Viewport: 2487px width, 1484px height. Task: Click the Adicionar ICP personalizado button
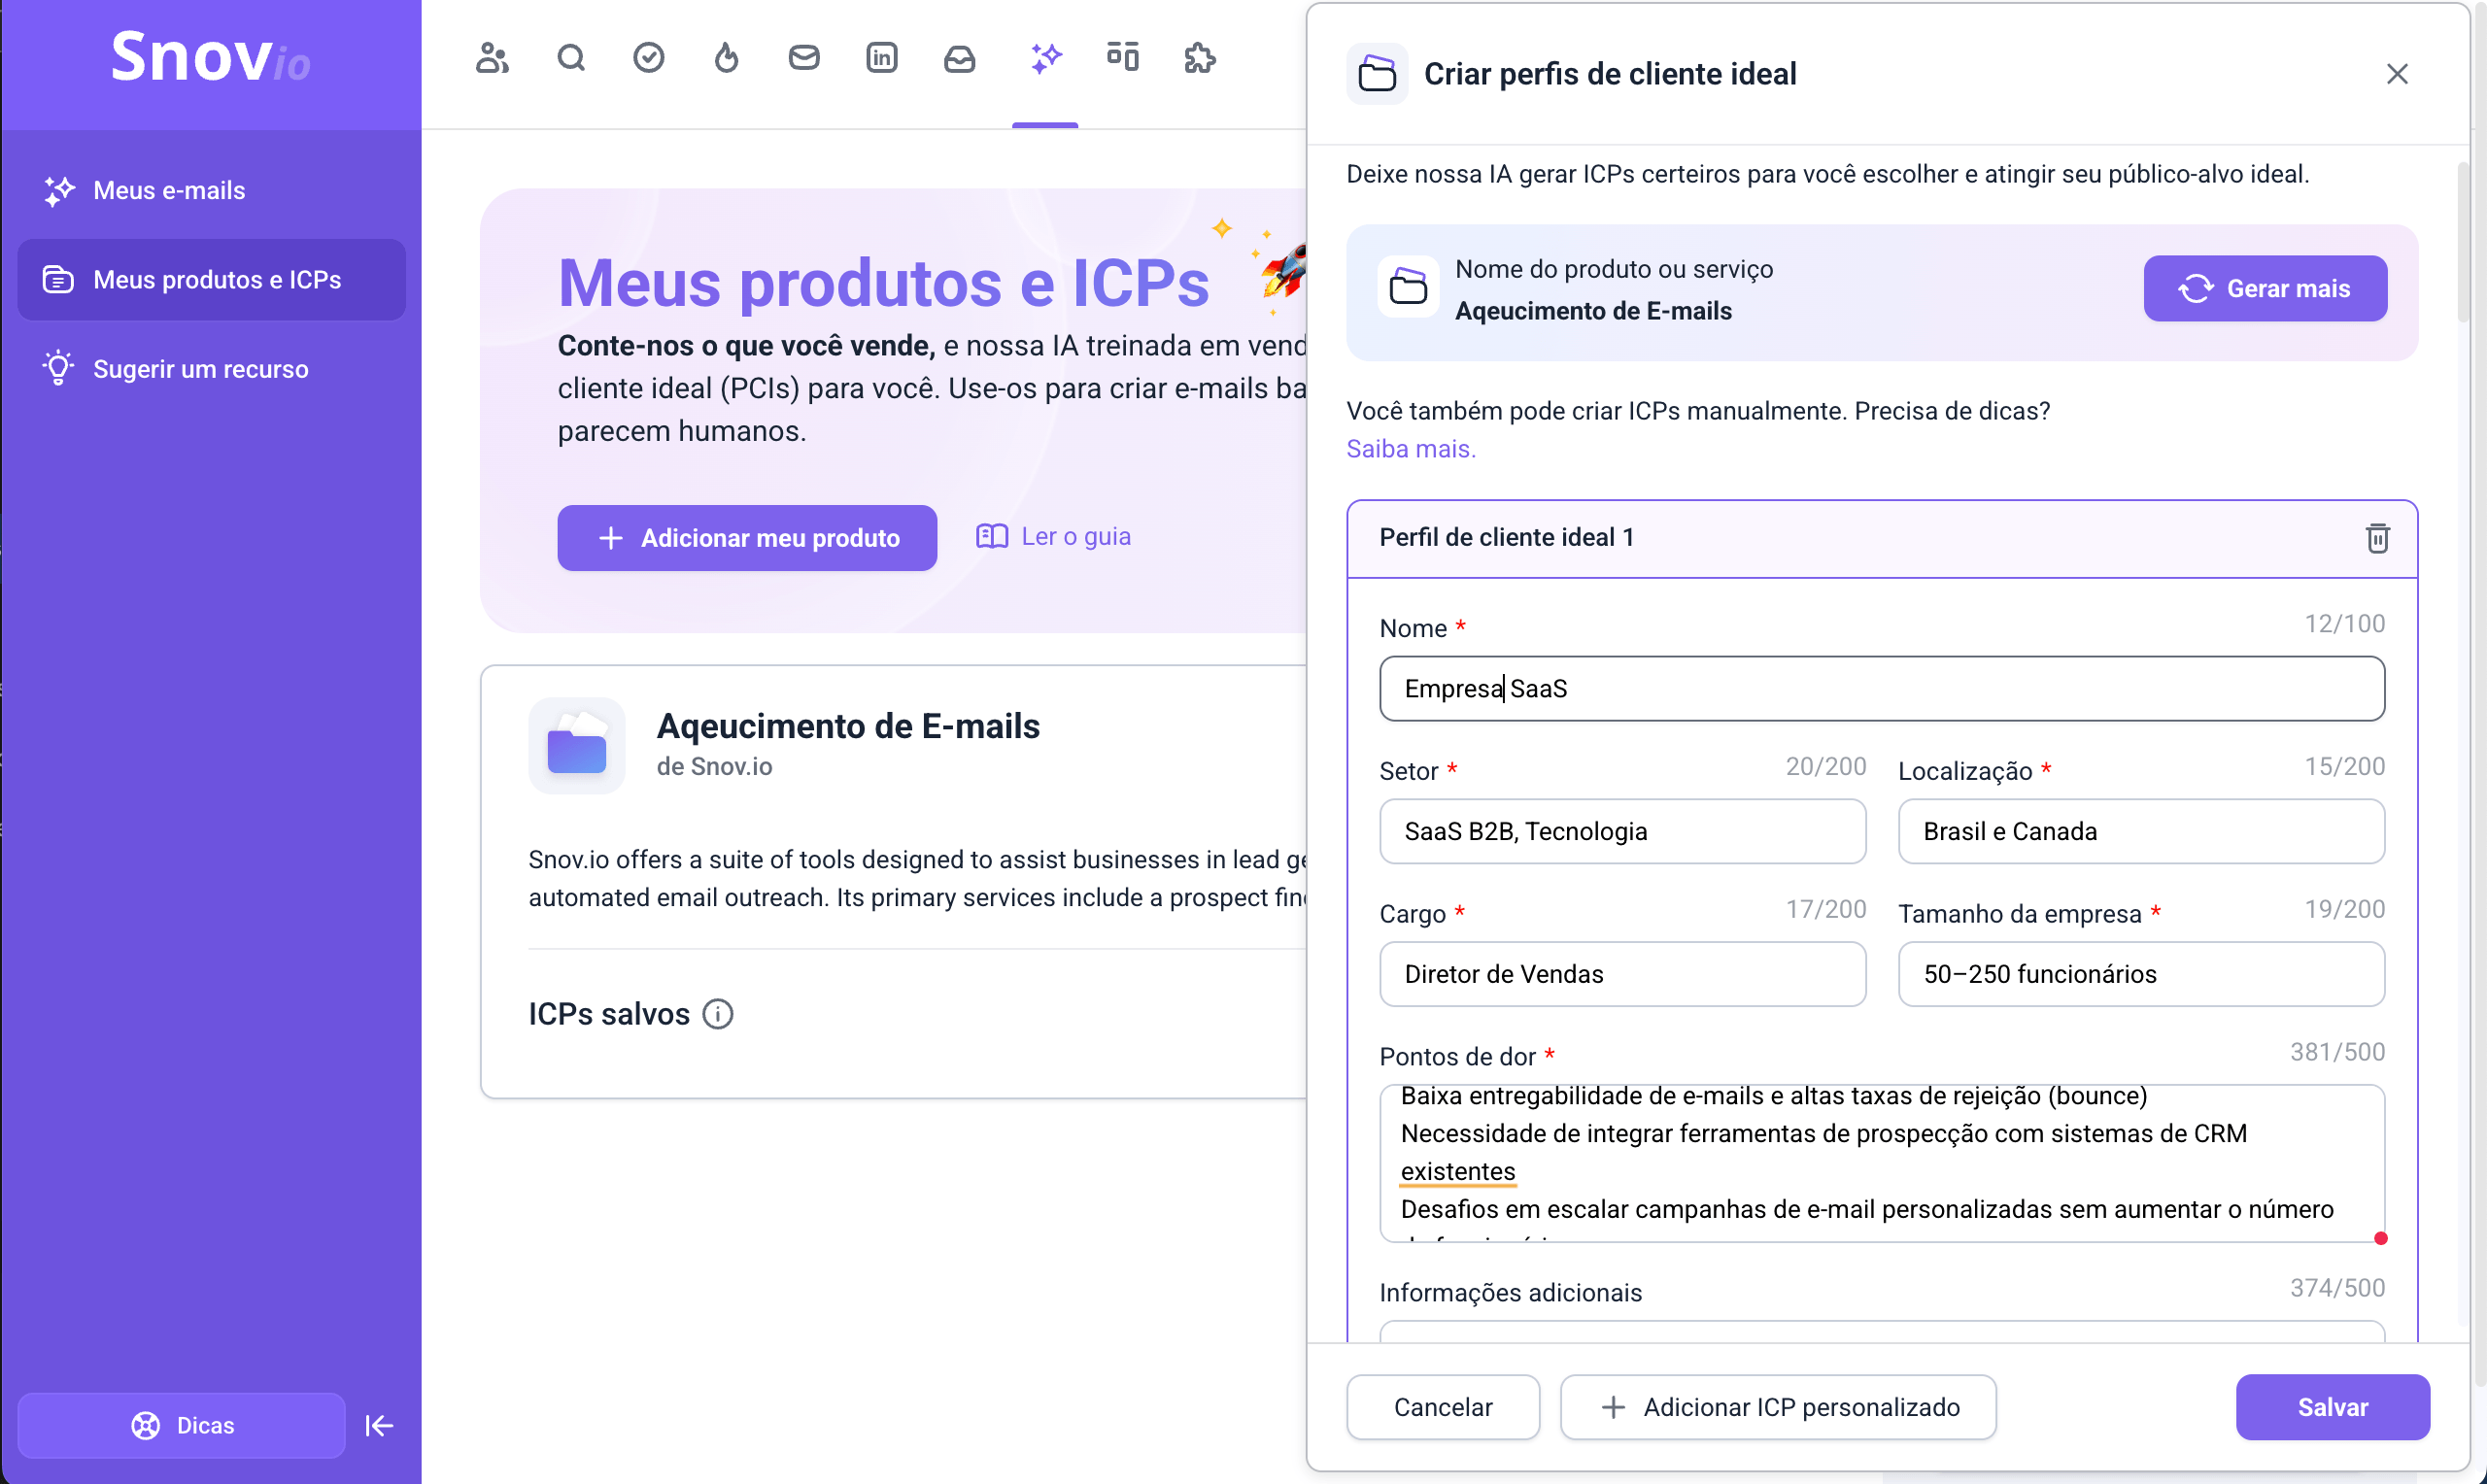[1778, 1407]
